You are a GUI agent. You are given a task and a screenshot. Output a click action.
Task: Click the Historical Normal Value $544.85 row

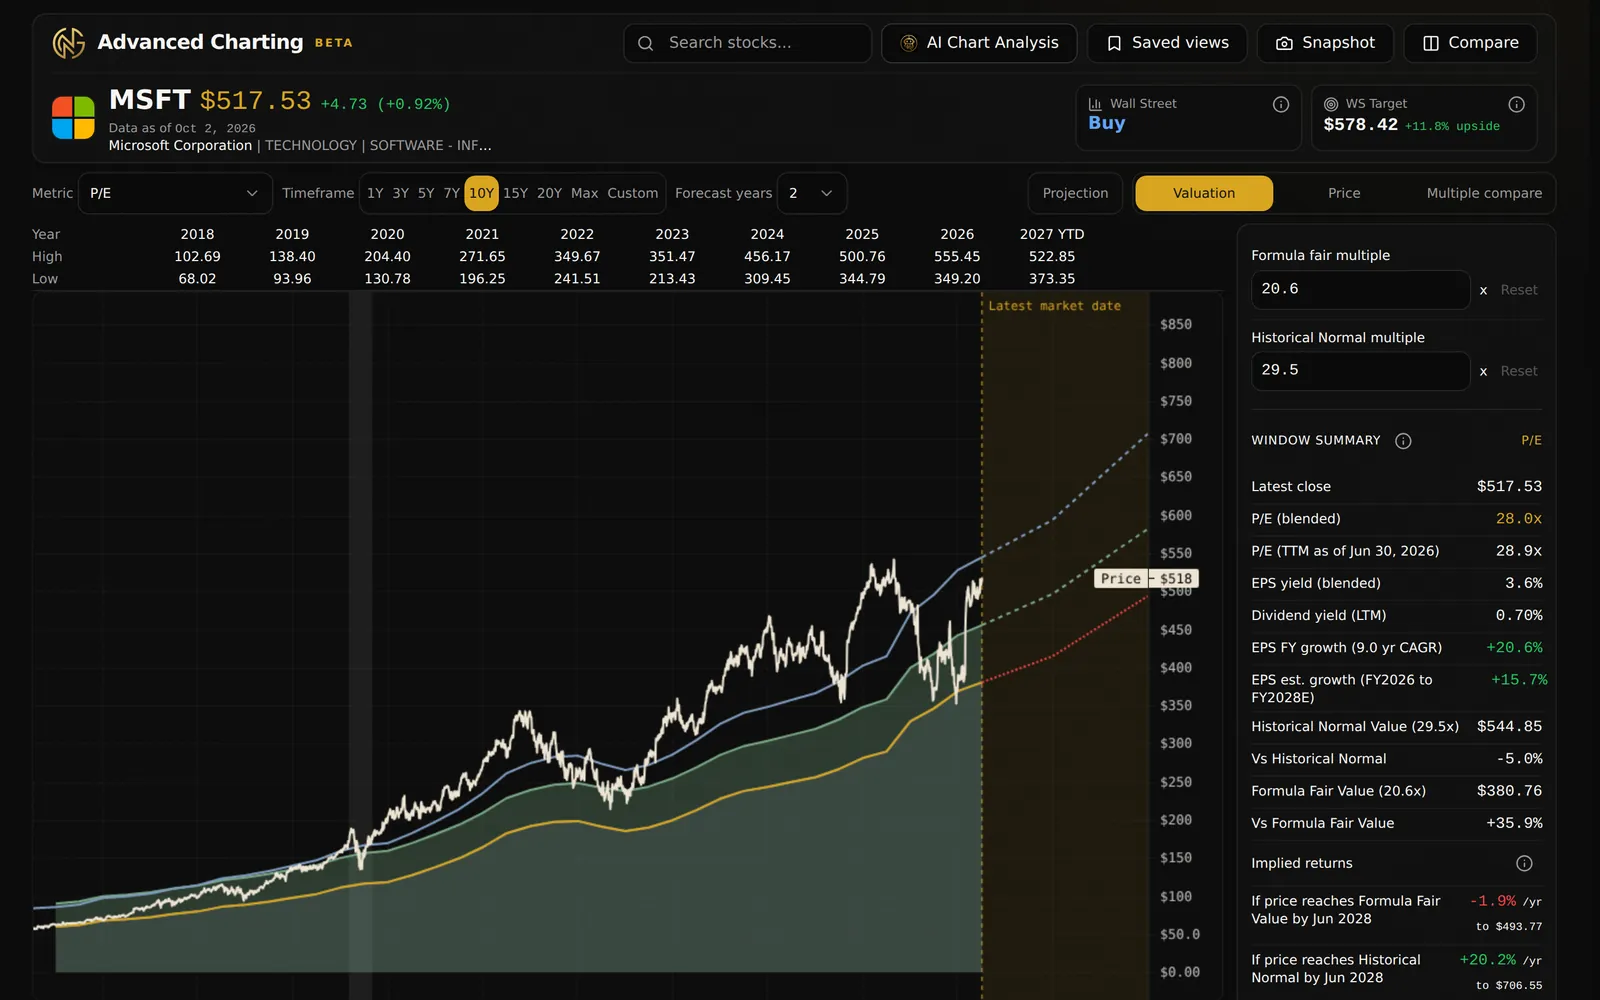click(1396, 726)
